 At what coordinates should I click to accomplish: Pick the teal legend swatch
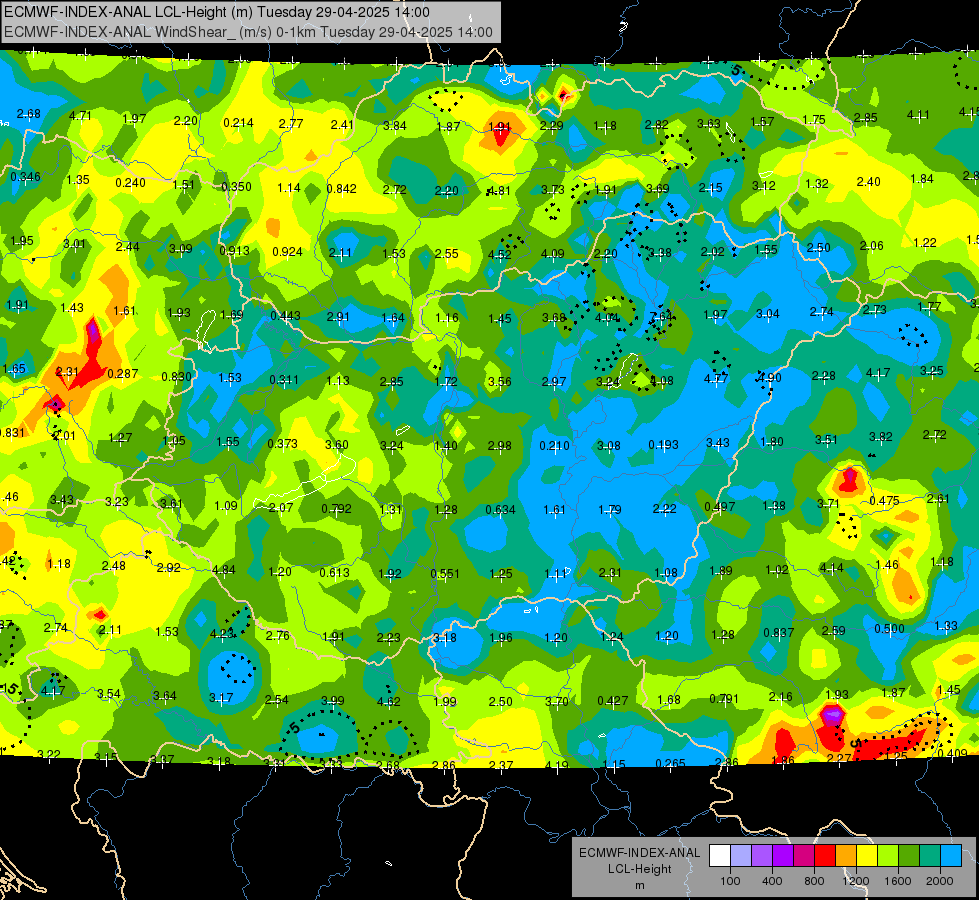[x=932, y=856]
